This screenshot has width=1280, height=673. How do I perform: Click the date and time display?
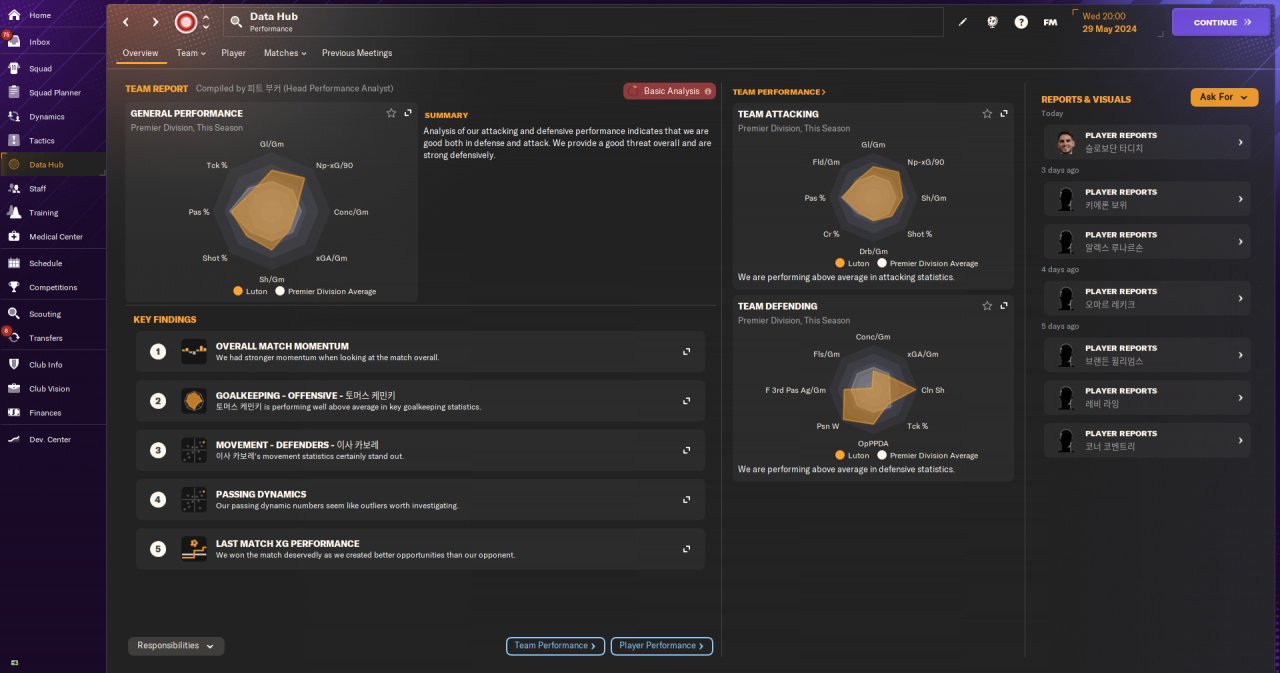(1109, 22)
